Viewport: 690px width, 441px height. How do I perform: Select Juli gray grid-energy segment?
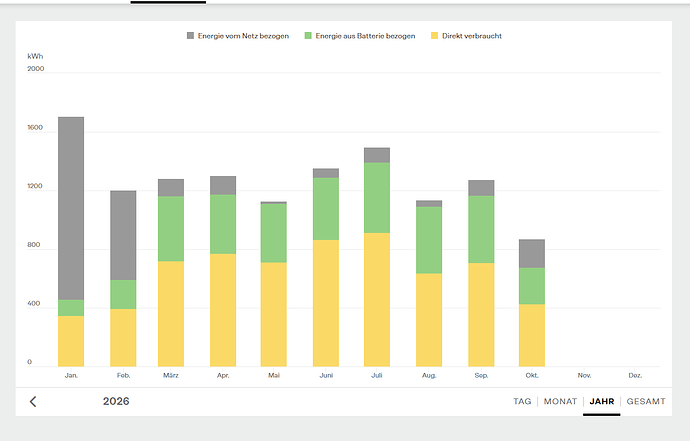tap(377, 155)
